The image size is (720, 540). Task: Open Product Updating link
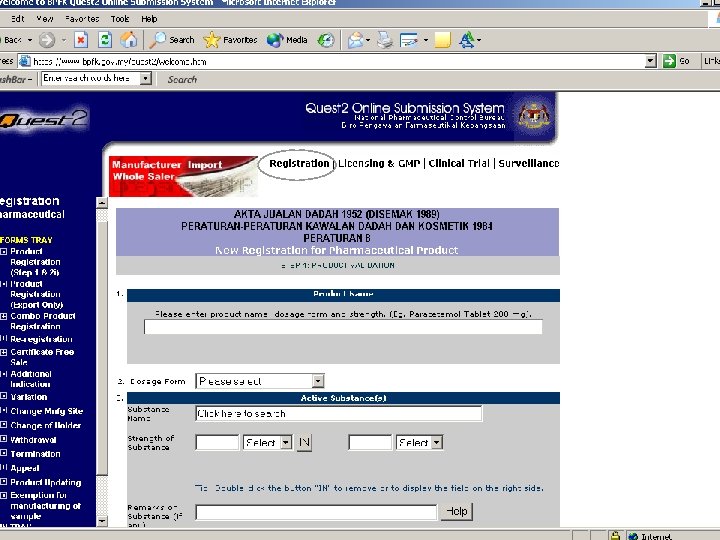(x=45, y=483)
